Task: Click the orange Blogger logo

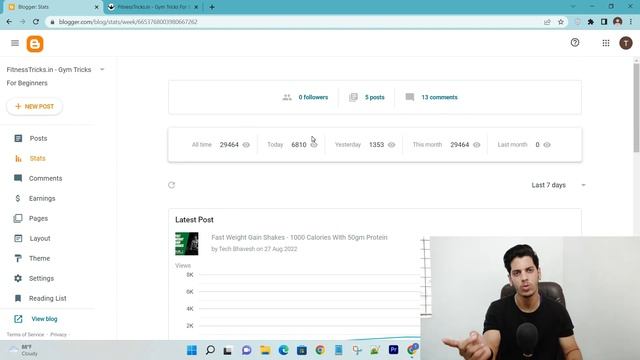Action: pos(35,44)
